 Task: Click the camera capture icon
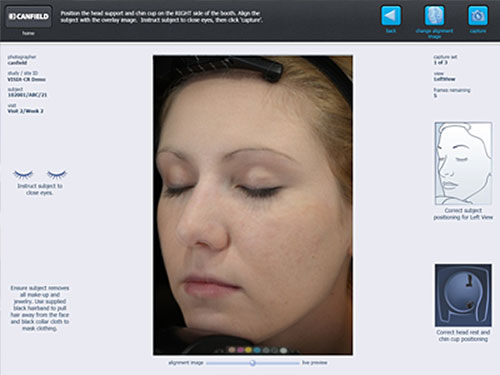[x=478, y=15]
